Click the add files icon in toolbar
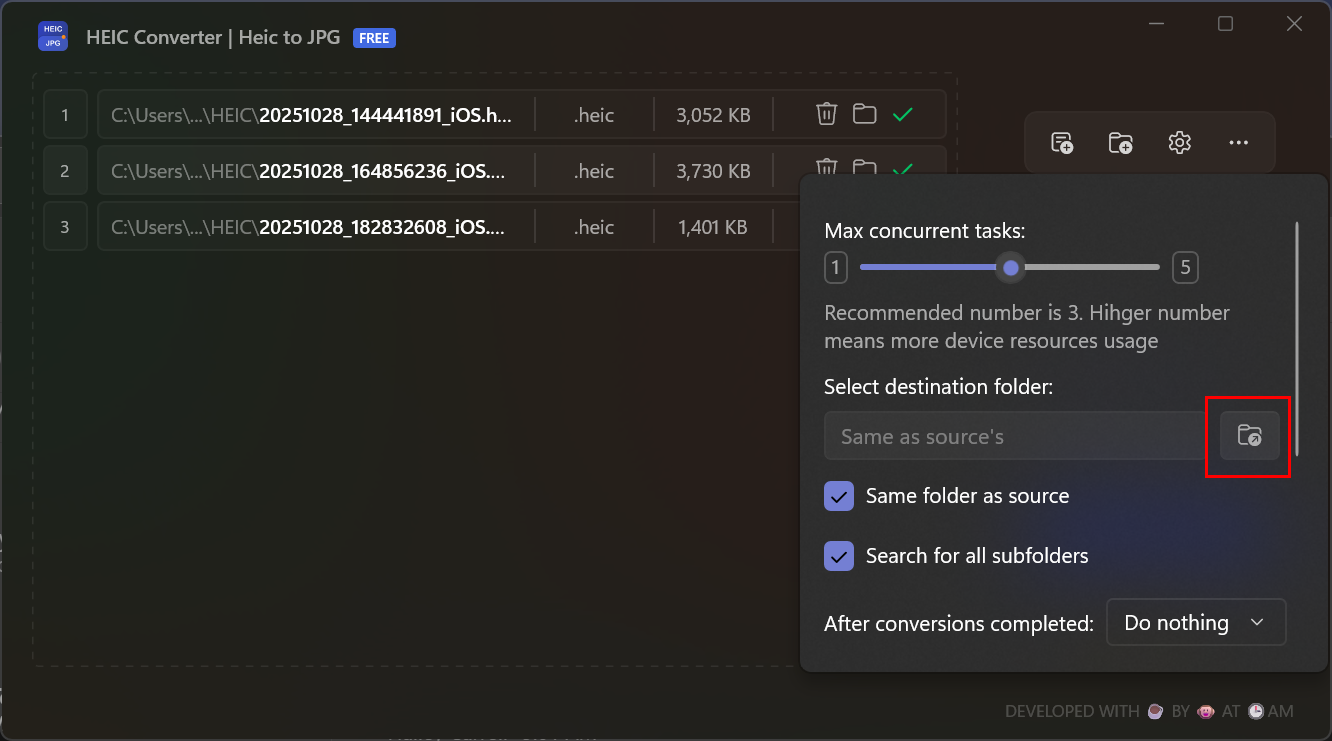 (x=1062, y=143)
